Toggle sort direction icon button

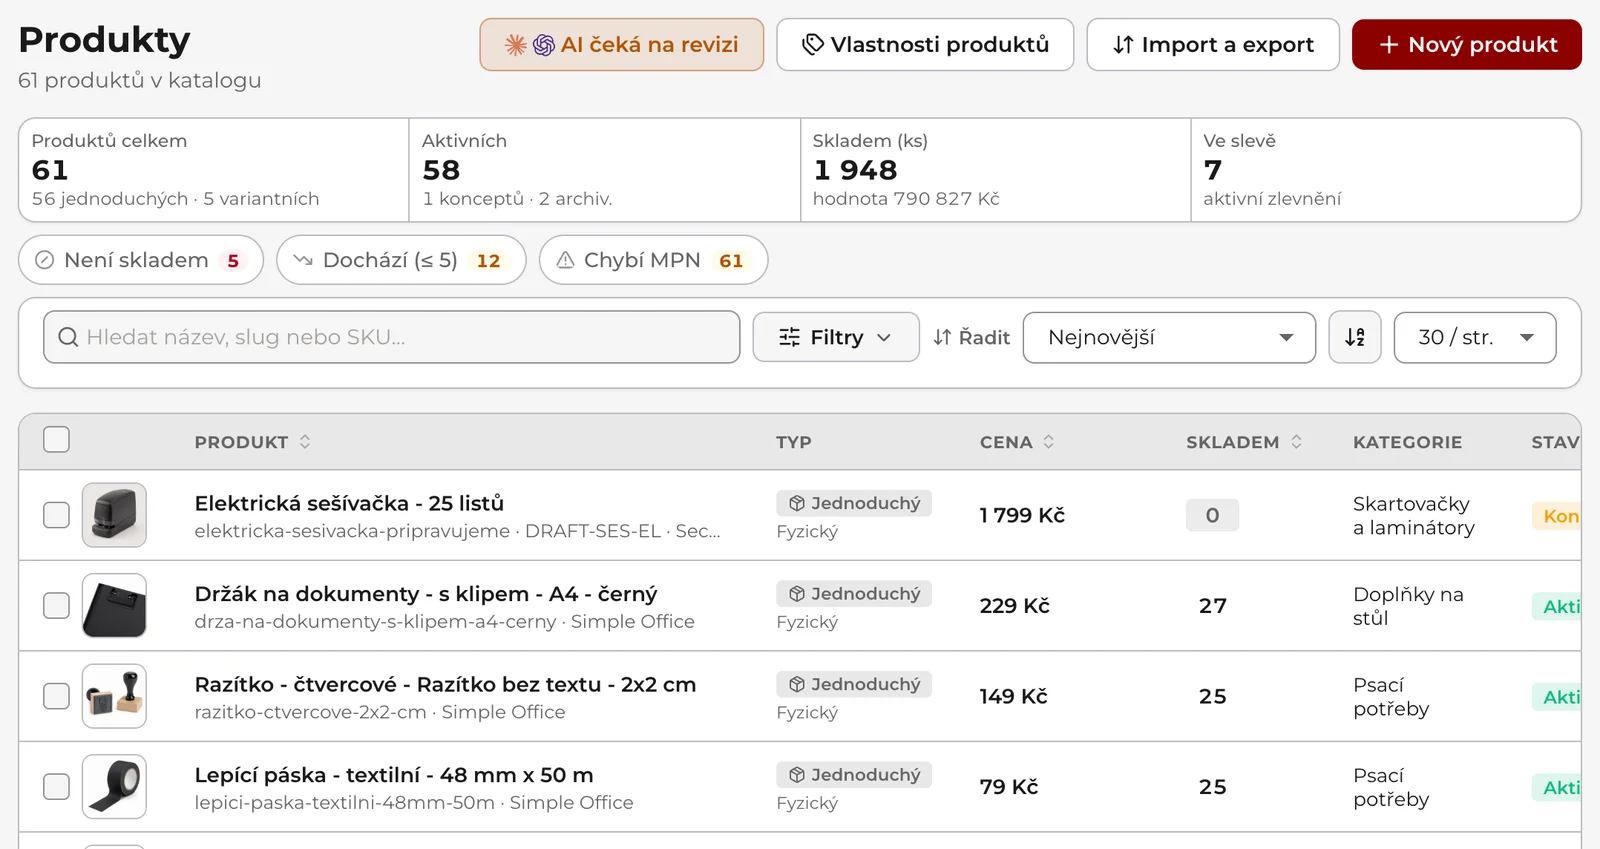[x=1355, y=337]
